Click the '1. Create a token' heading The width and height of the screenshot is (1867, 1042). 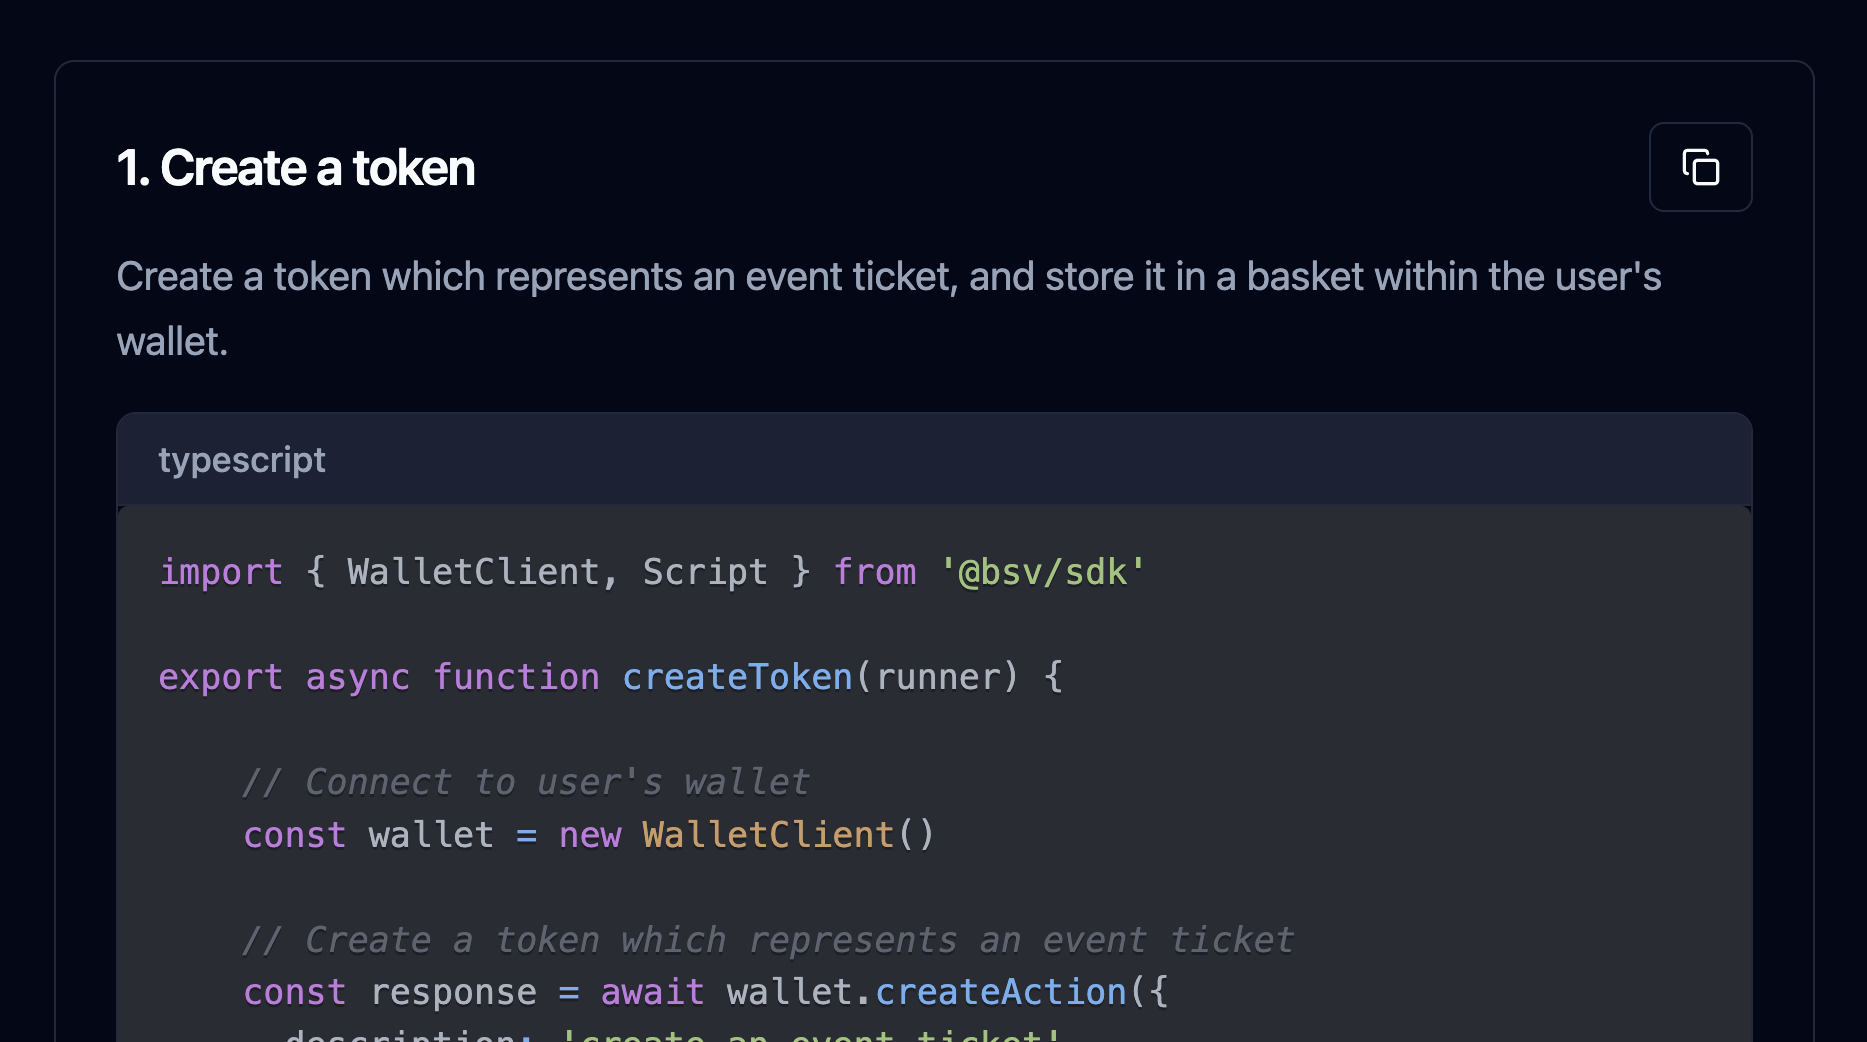pos(296,168)
